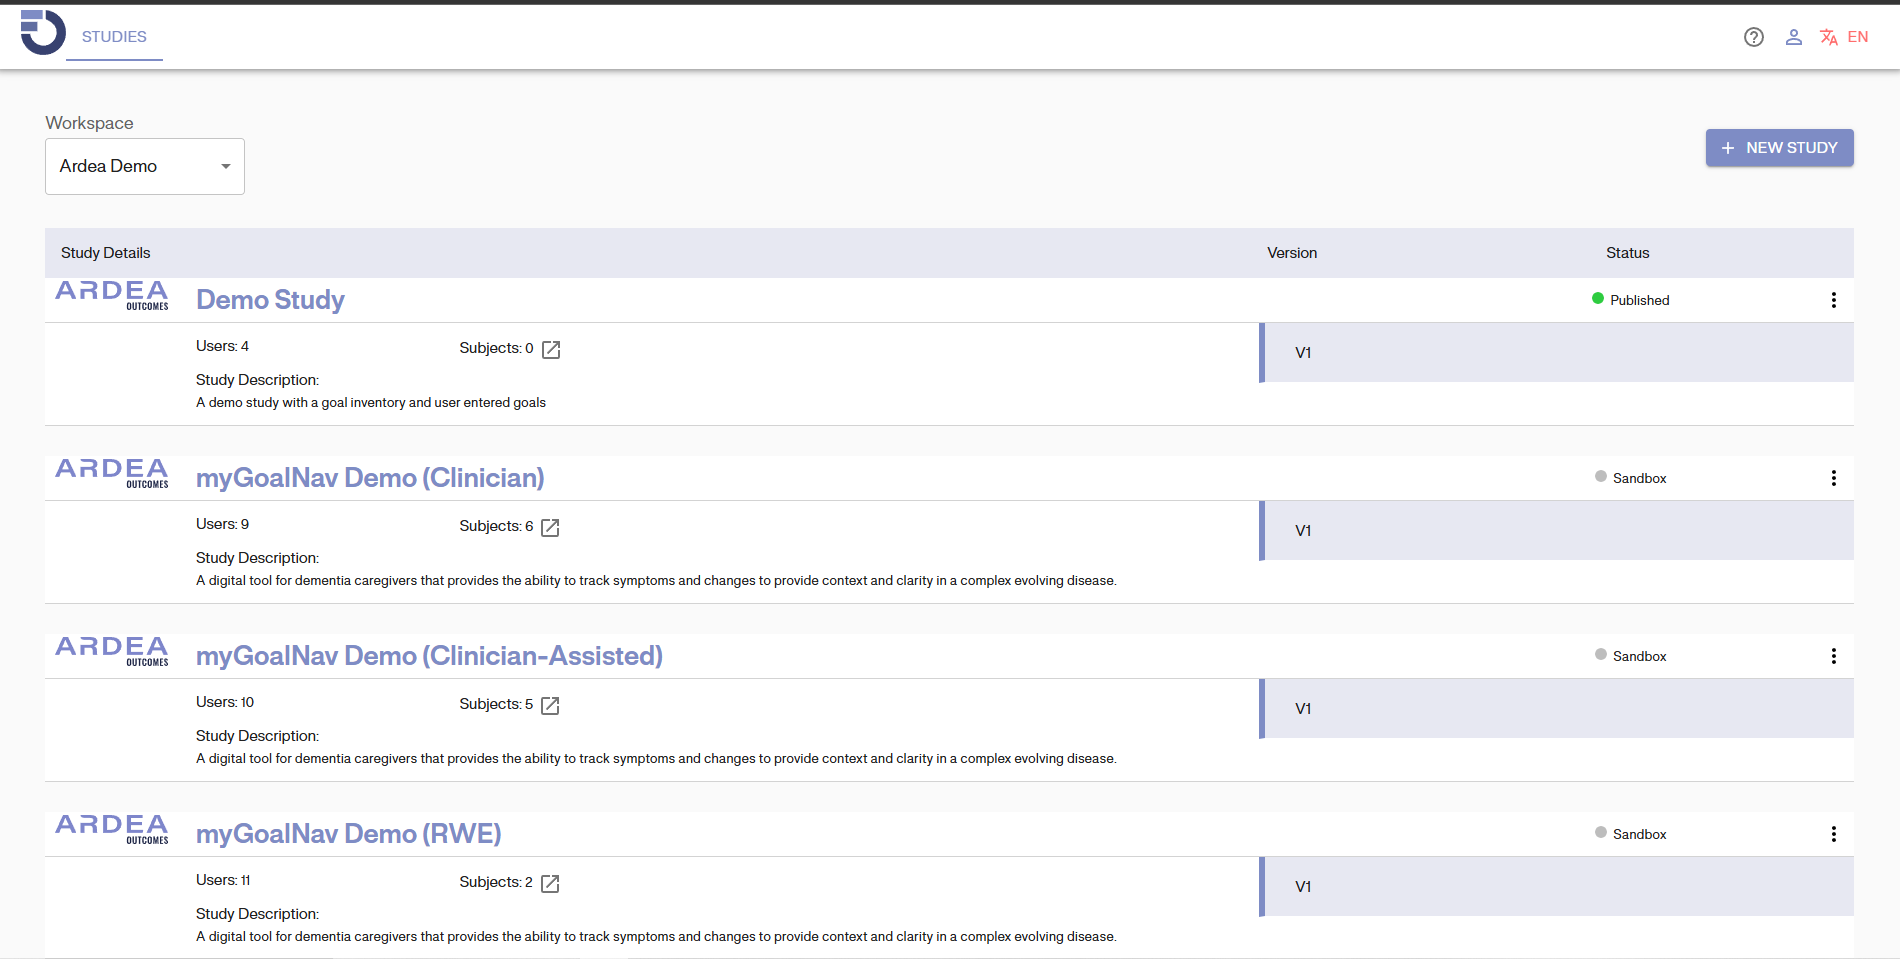Expand the Ardea Demo workspace dropdown
Viewport: 1900px width, 959px height.
pyautogui.click(x=145, y=166)
